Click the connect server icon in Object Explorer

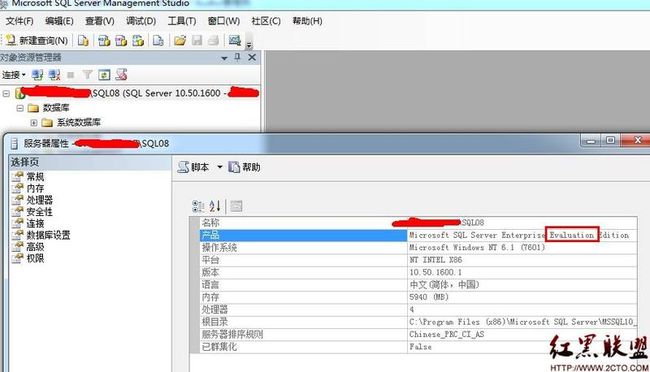37,75
